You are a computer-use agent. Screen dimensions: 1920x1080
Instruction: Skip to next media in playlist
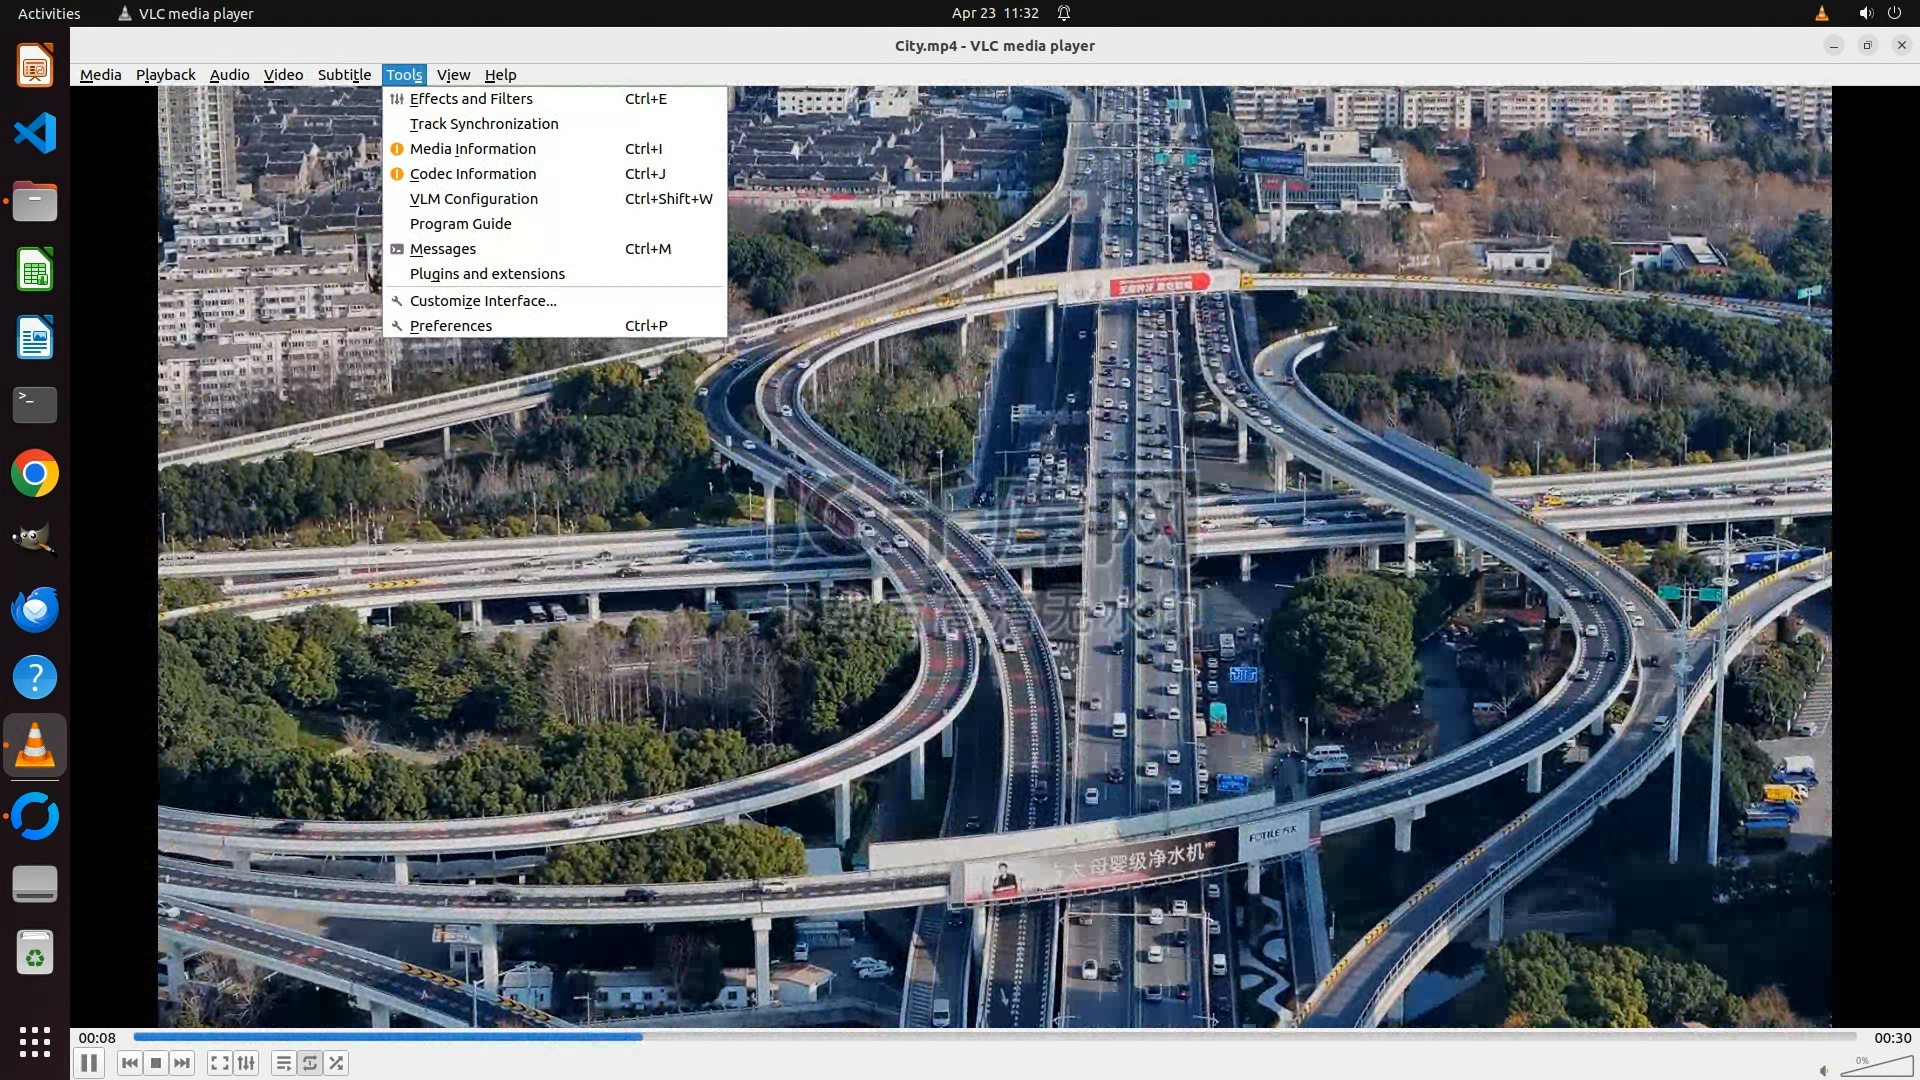click(x=182, y=1063)
